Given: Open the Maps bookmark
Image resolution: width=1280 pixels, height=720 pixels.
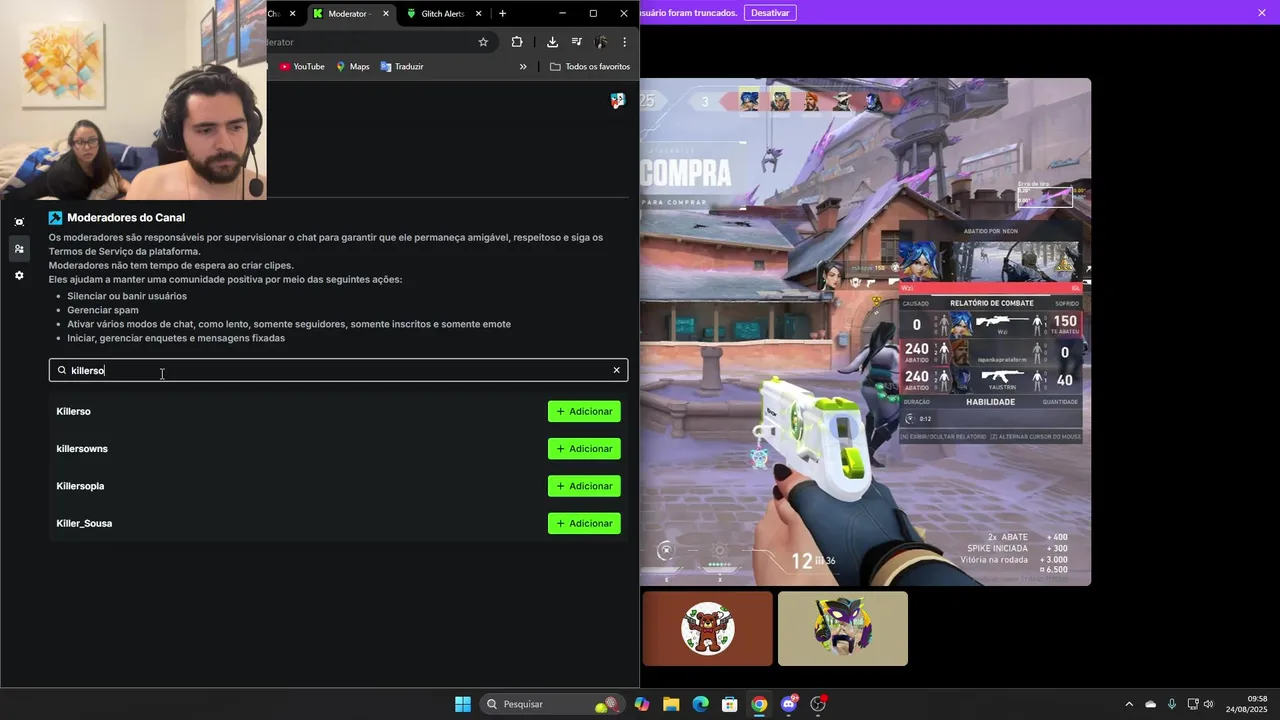Looking at the screenshot, I should [352, 67].
